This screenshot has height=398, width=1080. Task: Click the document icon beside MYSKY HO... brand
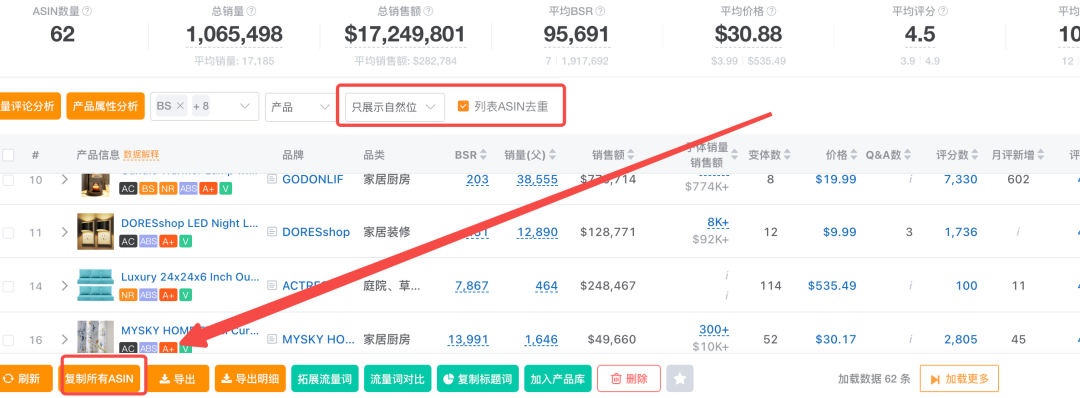[x=272, y=339]
